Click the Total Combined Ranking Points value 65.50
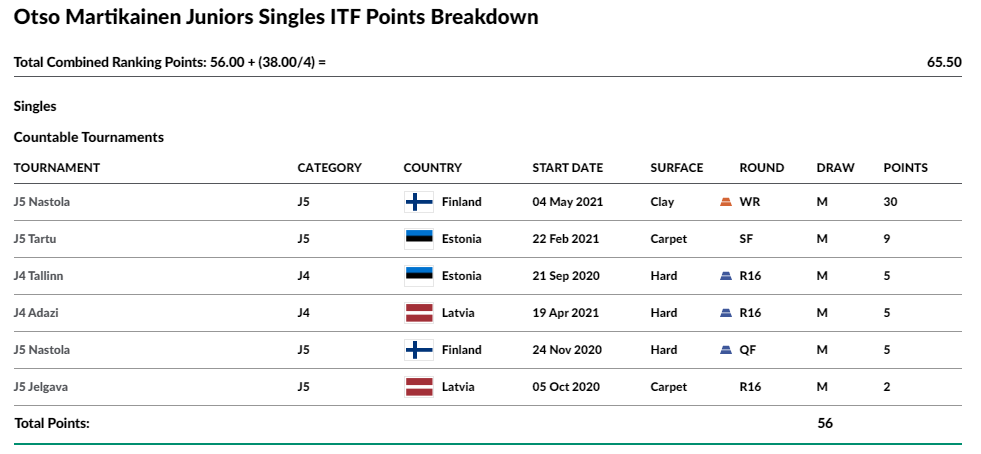The width and height of the screenshot is (981, 454). click(x=944, y=63)
